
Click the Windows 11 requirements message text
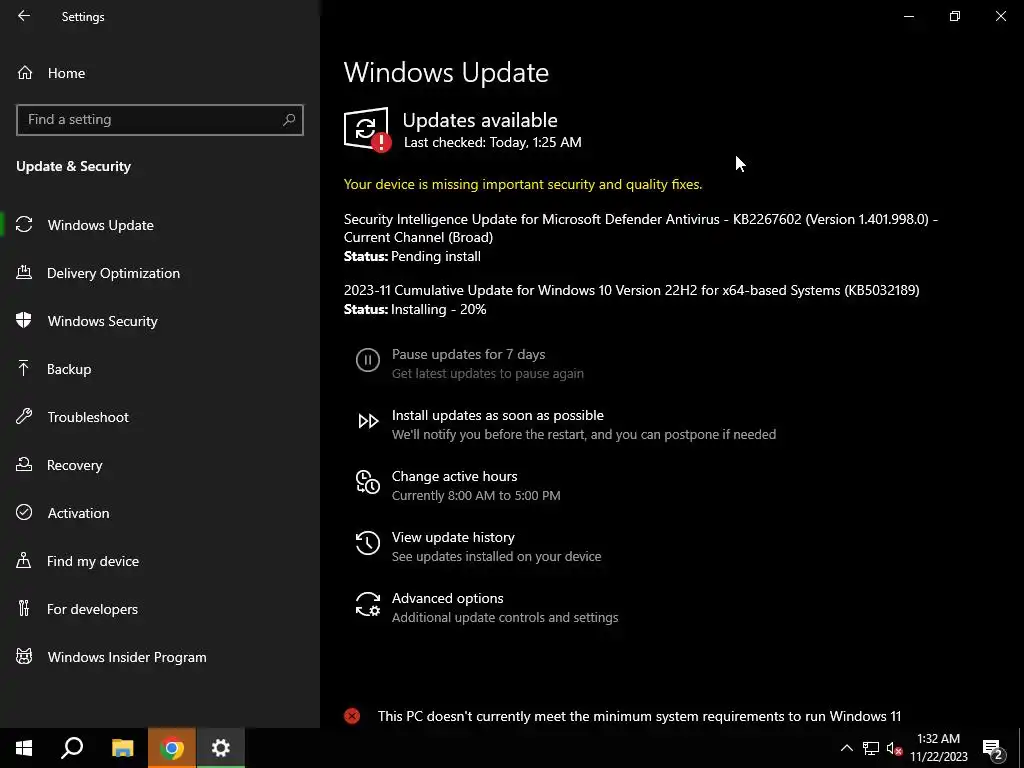tap(639, 716)
